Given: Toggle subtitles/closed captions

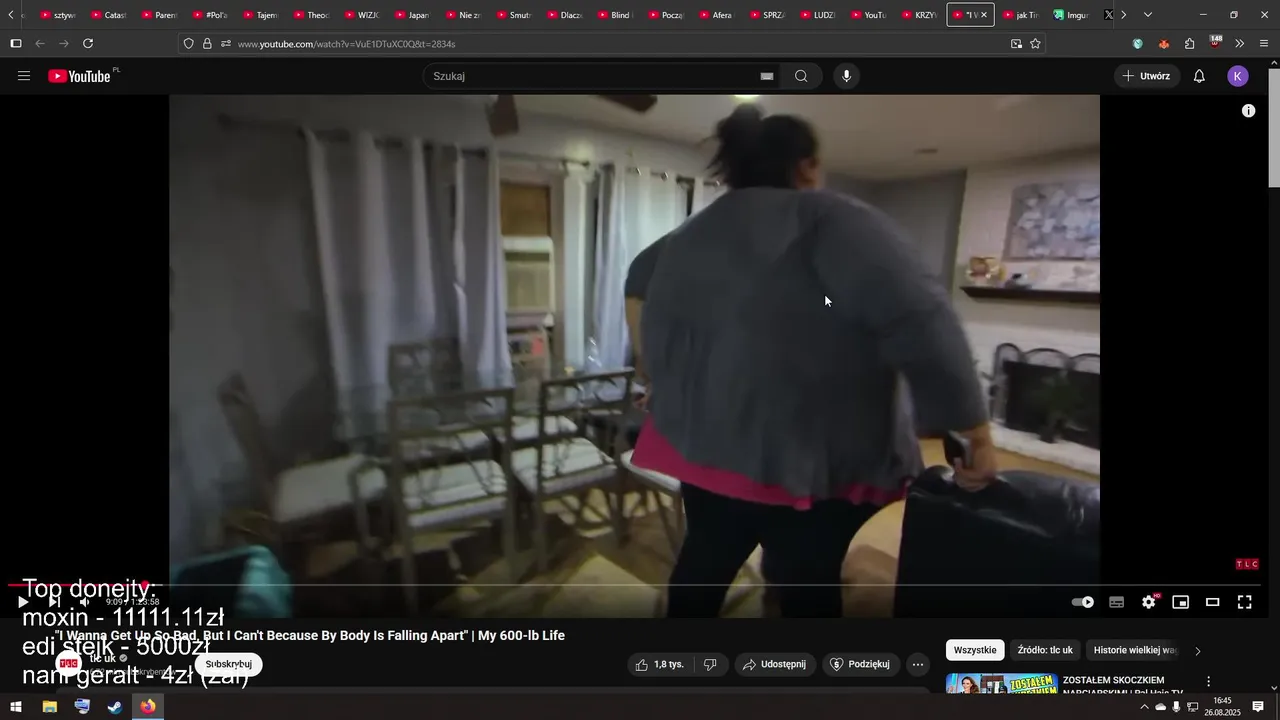Looking at the screenshot, I should (1117, 602).
